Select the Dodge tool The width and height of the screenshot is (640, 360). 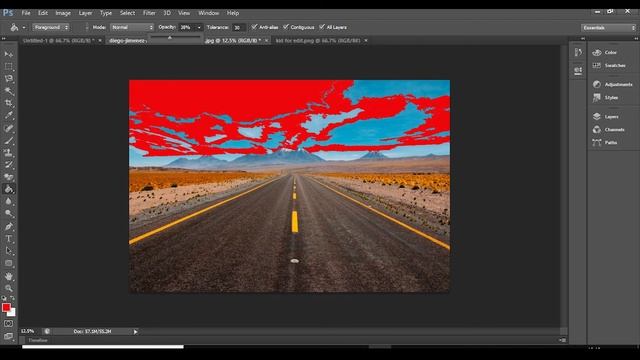pos(9,213)
